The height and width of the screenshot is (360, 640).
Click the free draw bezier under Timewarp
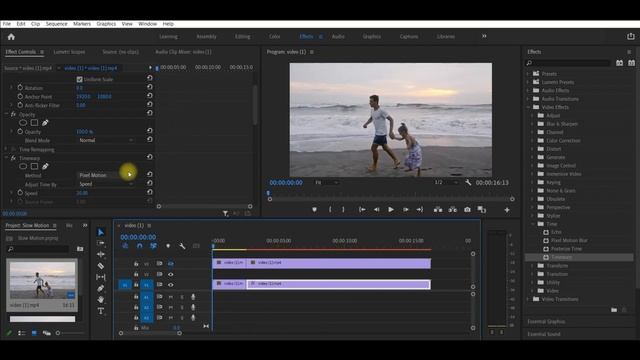pos(45,166)
